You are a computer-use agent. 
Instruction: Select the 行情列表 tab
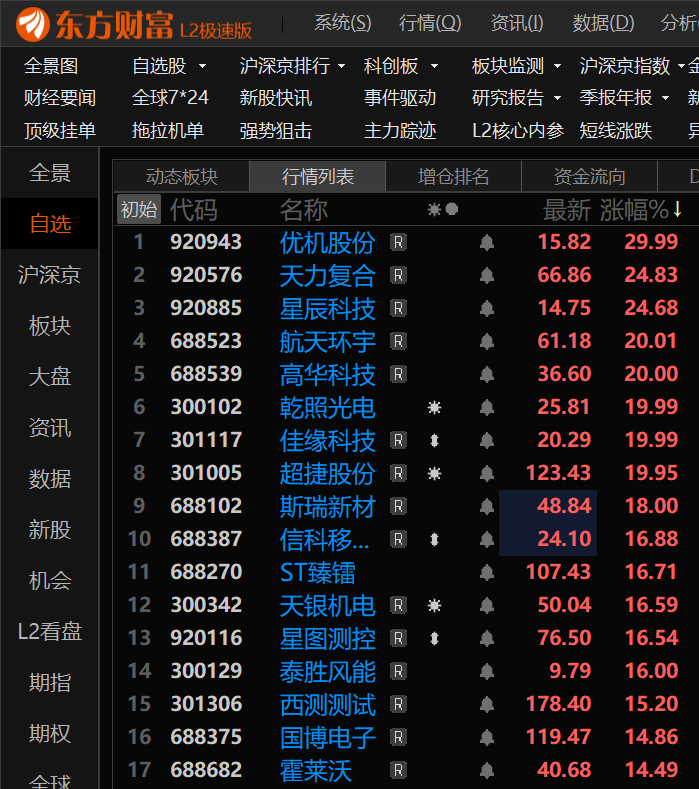coord(318,177)
